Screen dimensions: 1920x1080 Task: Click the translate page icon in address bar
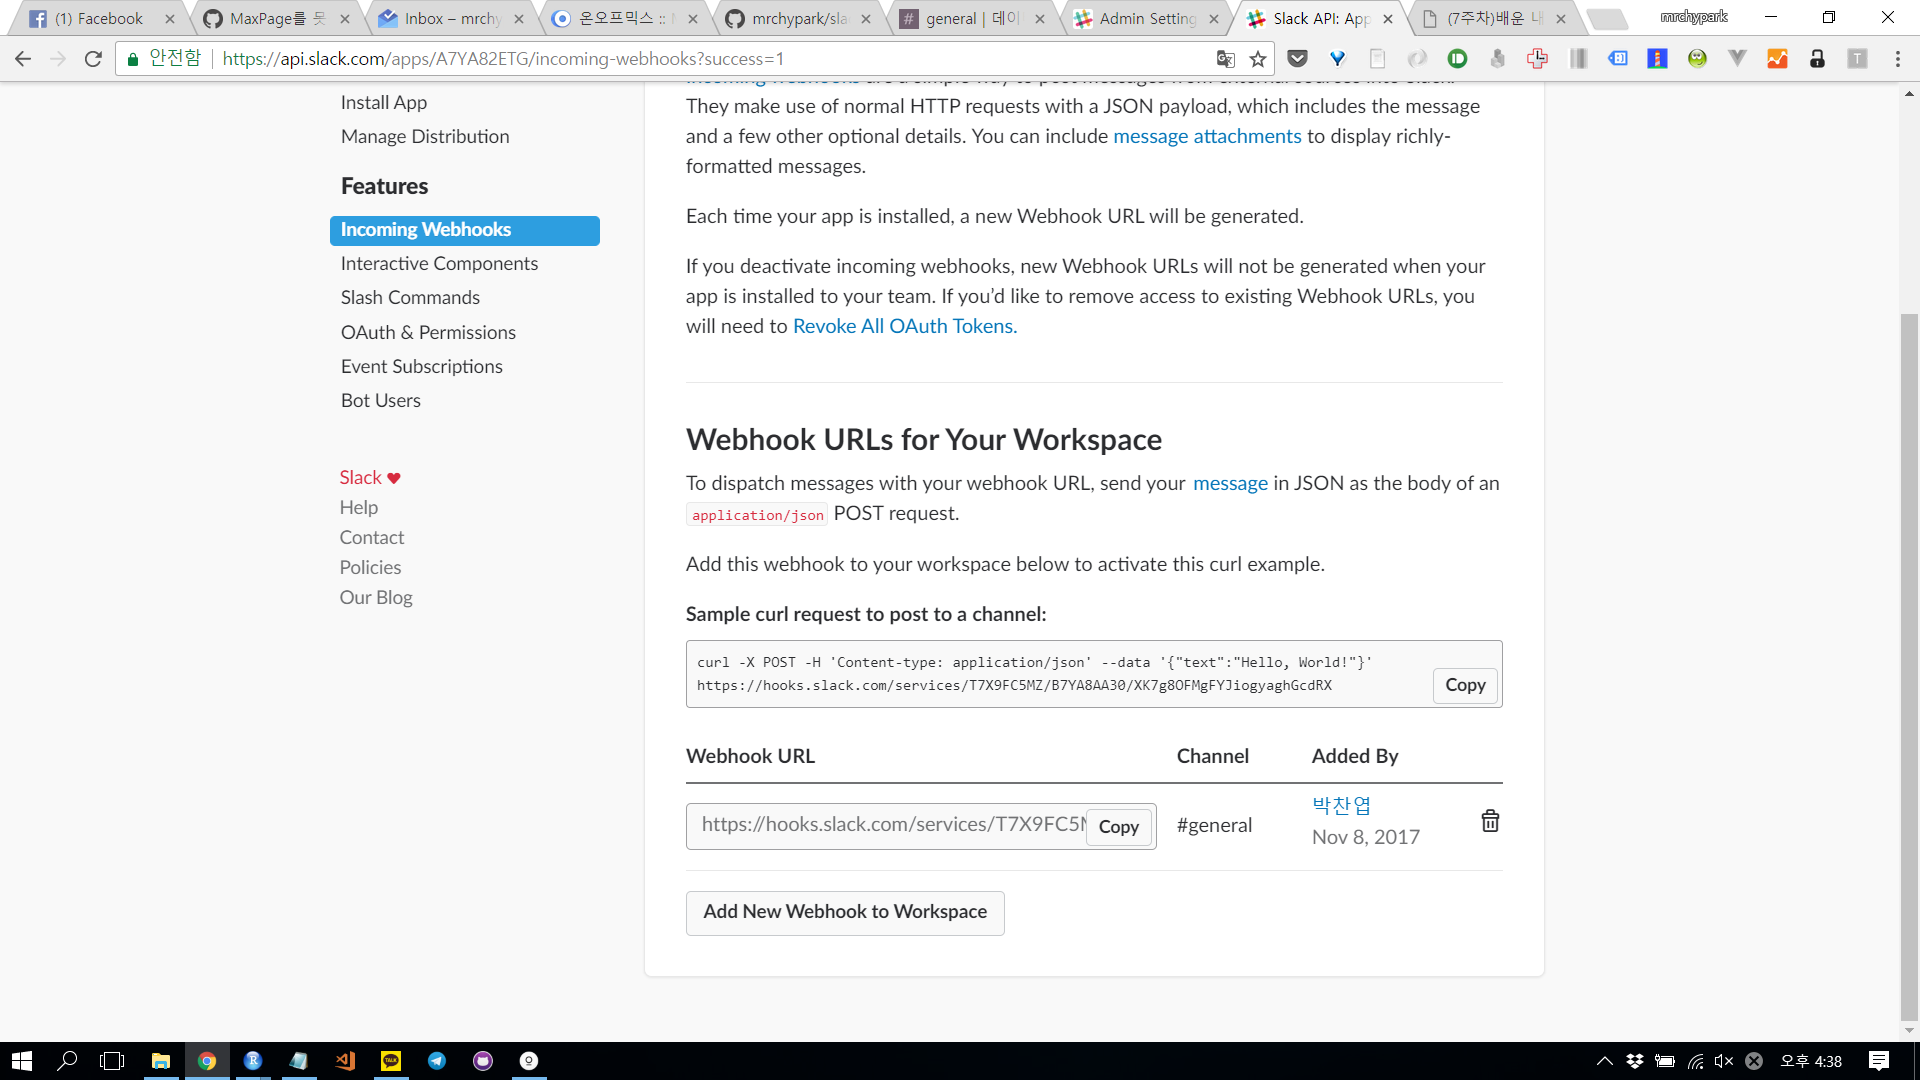[x=1225, y=59]
